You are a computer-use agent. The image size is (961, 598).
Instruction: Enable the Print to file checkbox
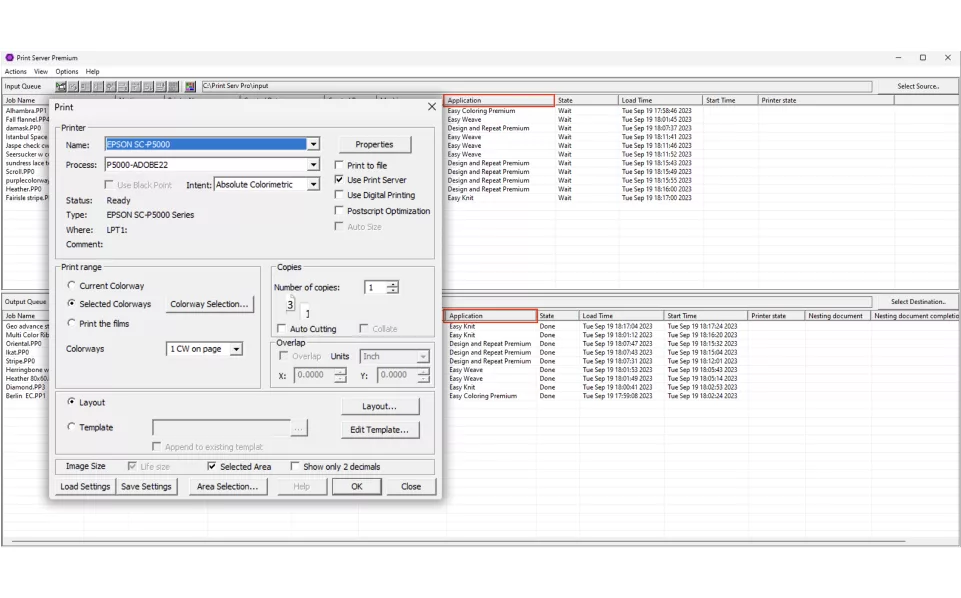[340, 165]
